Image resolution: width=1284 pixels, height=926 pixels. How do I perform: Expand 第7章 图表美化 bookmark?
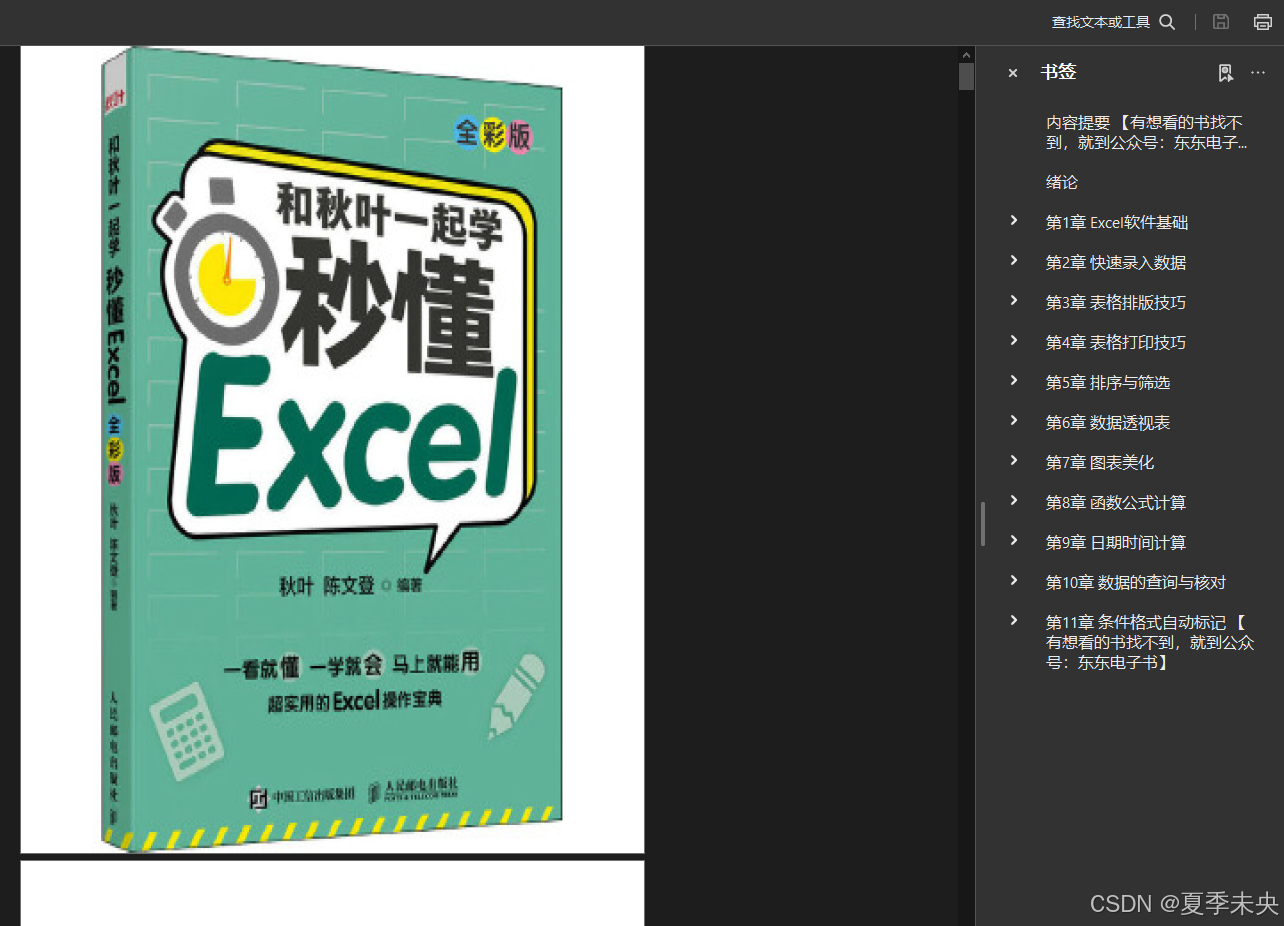(x=1014, y=461)
